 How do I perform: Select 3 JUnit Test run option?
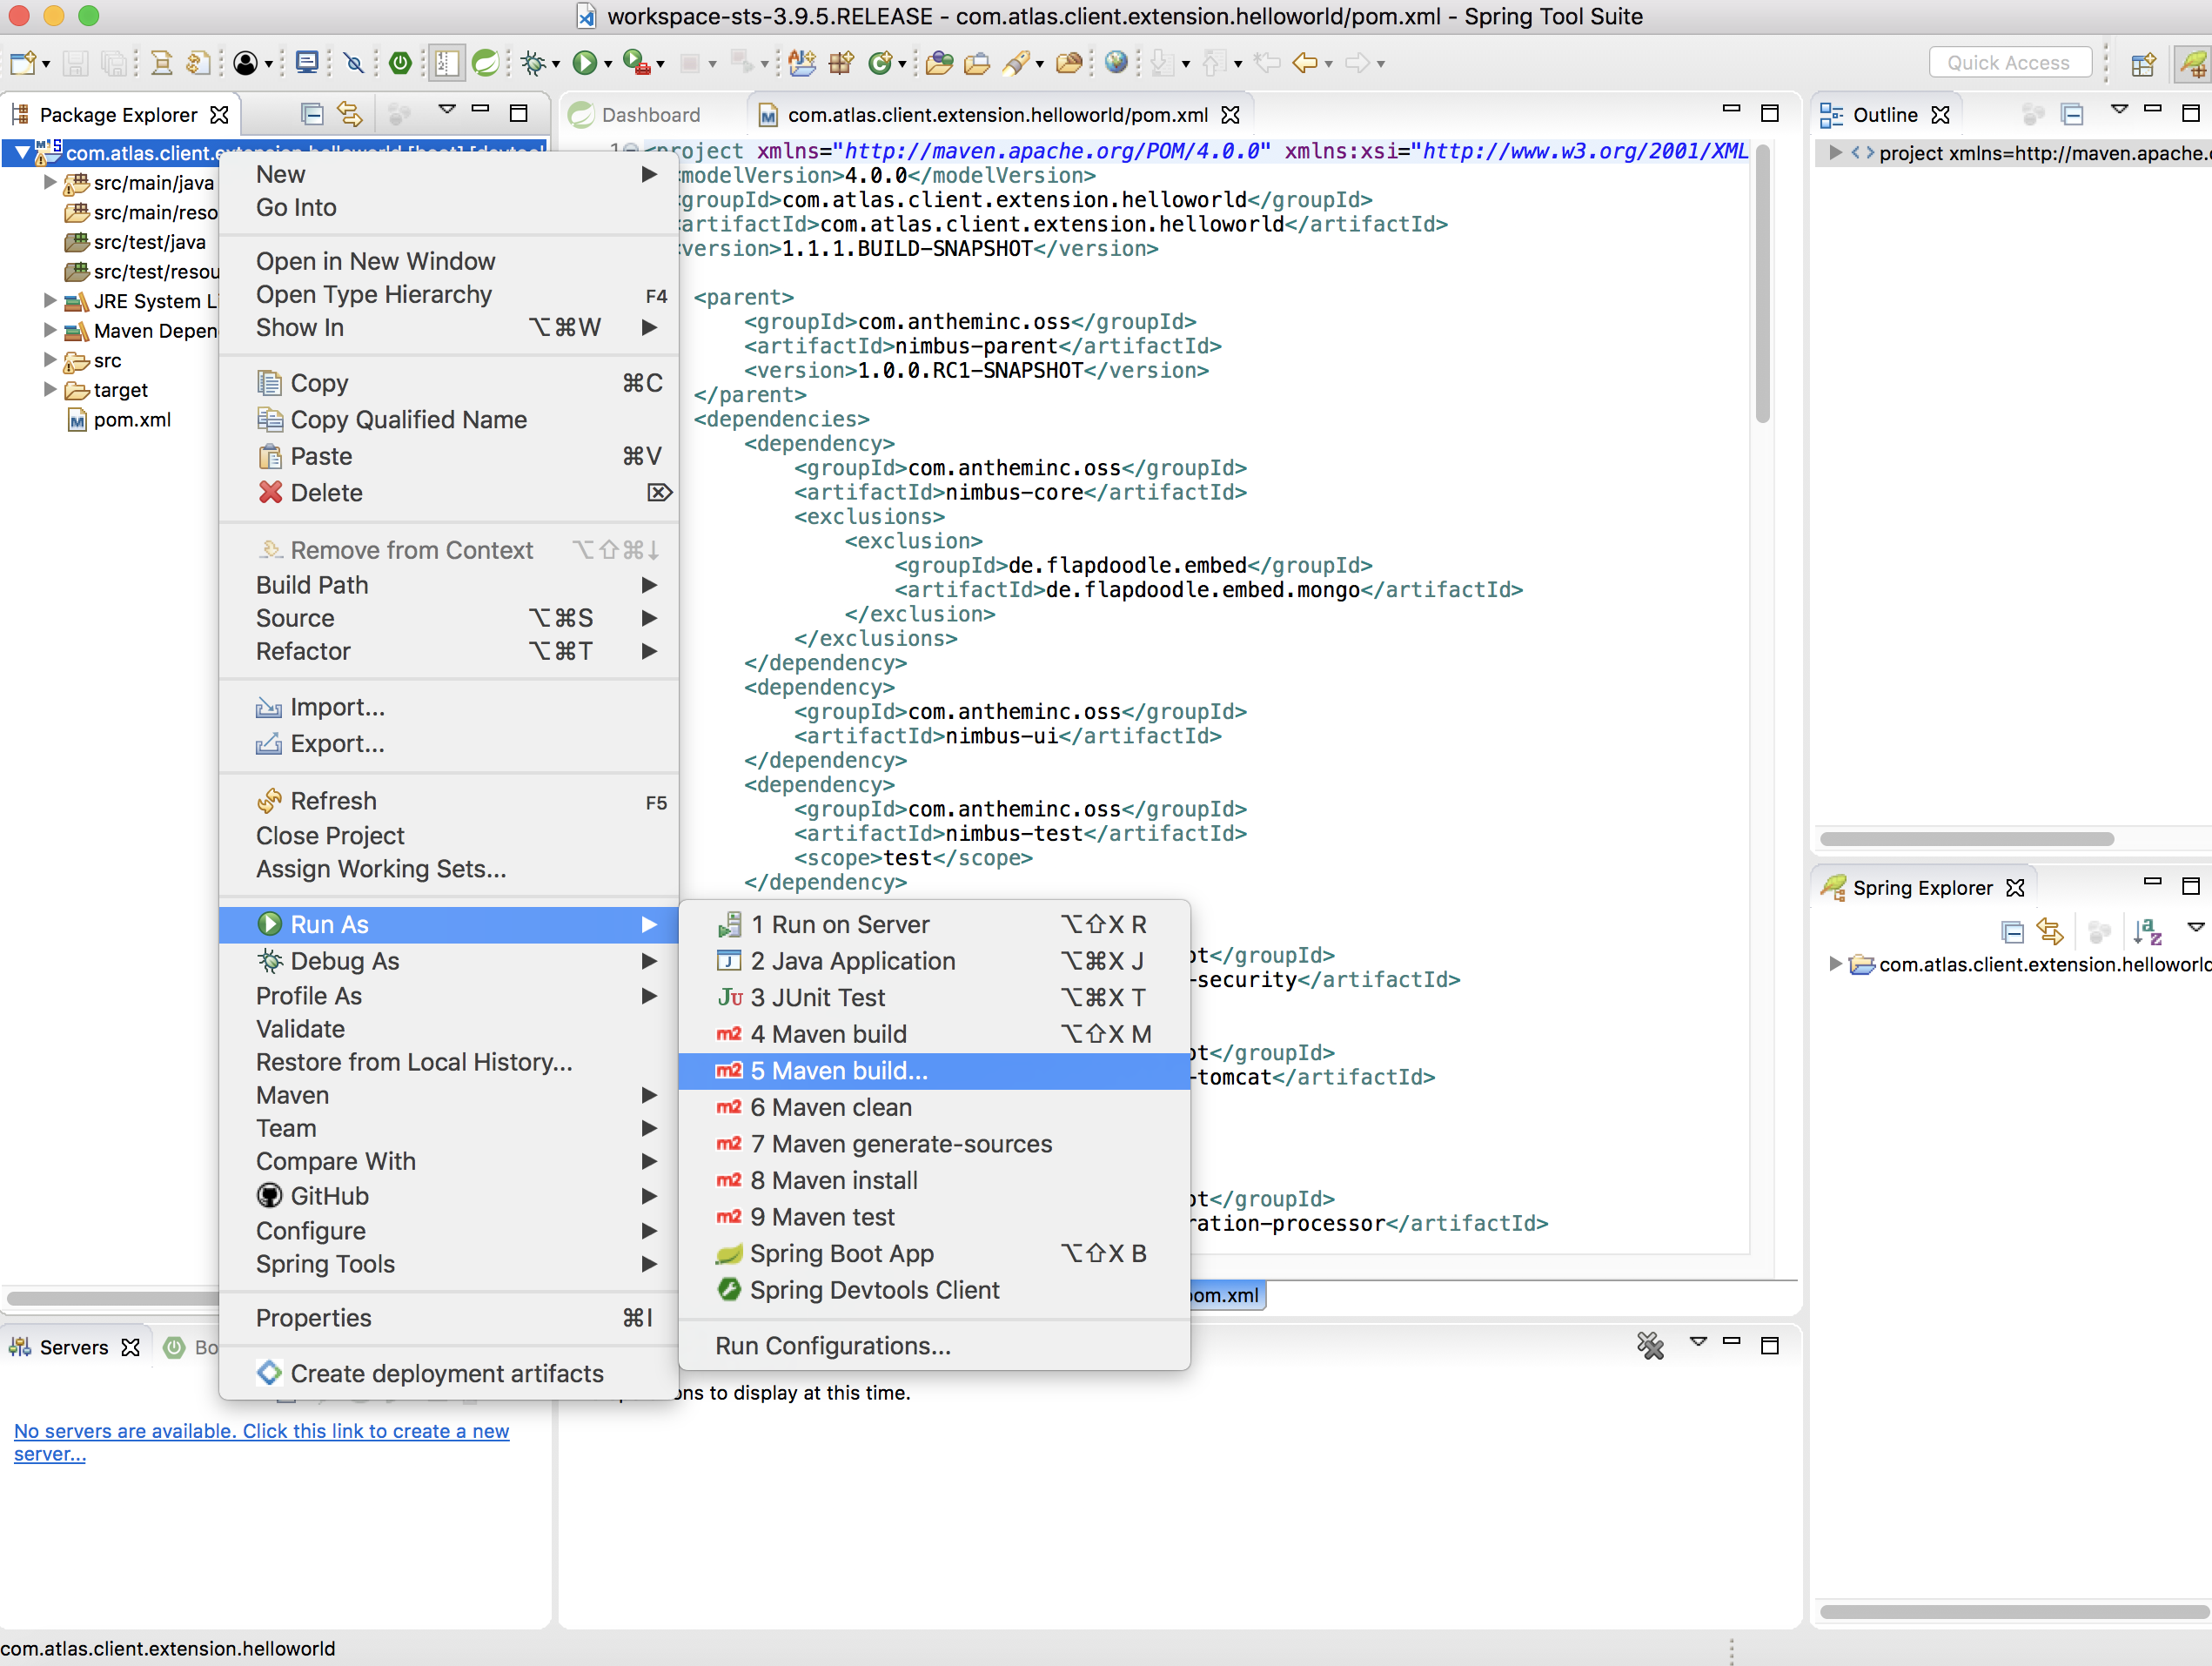click(934, 997)
